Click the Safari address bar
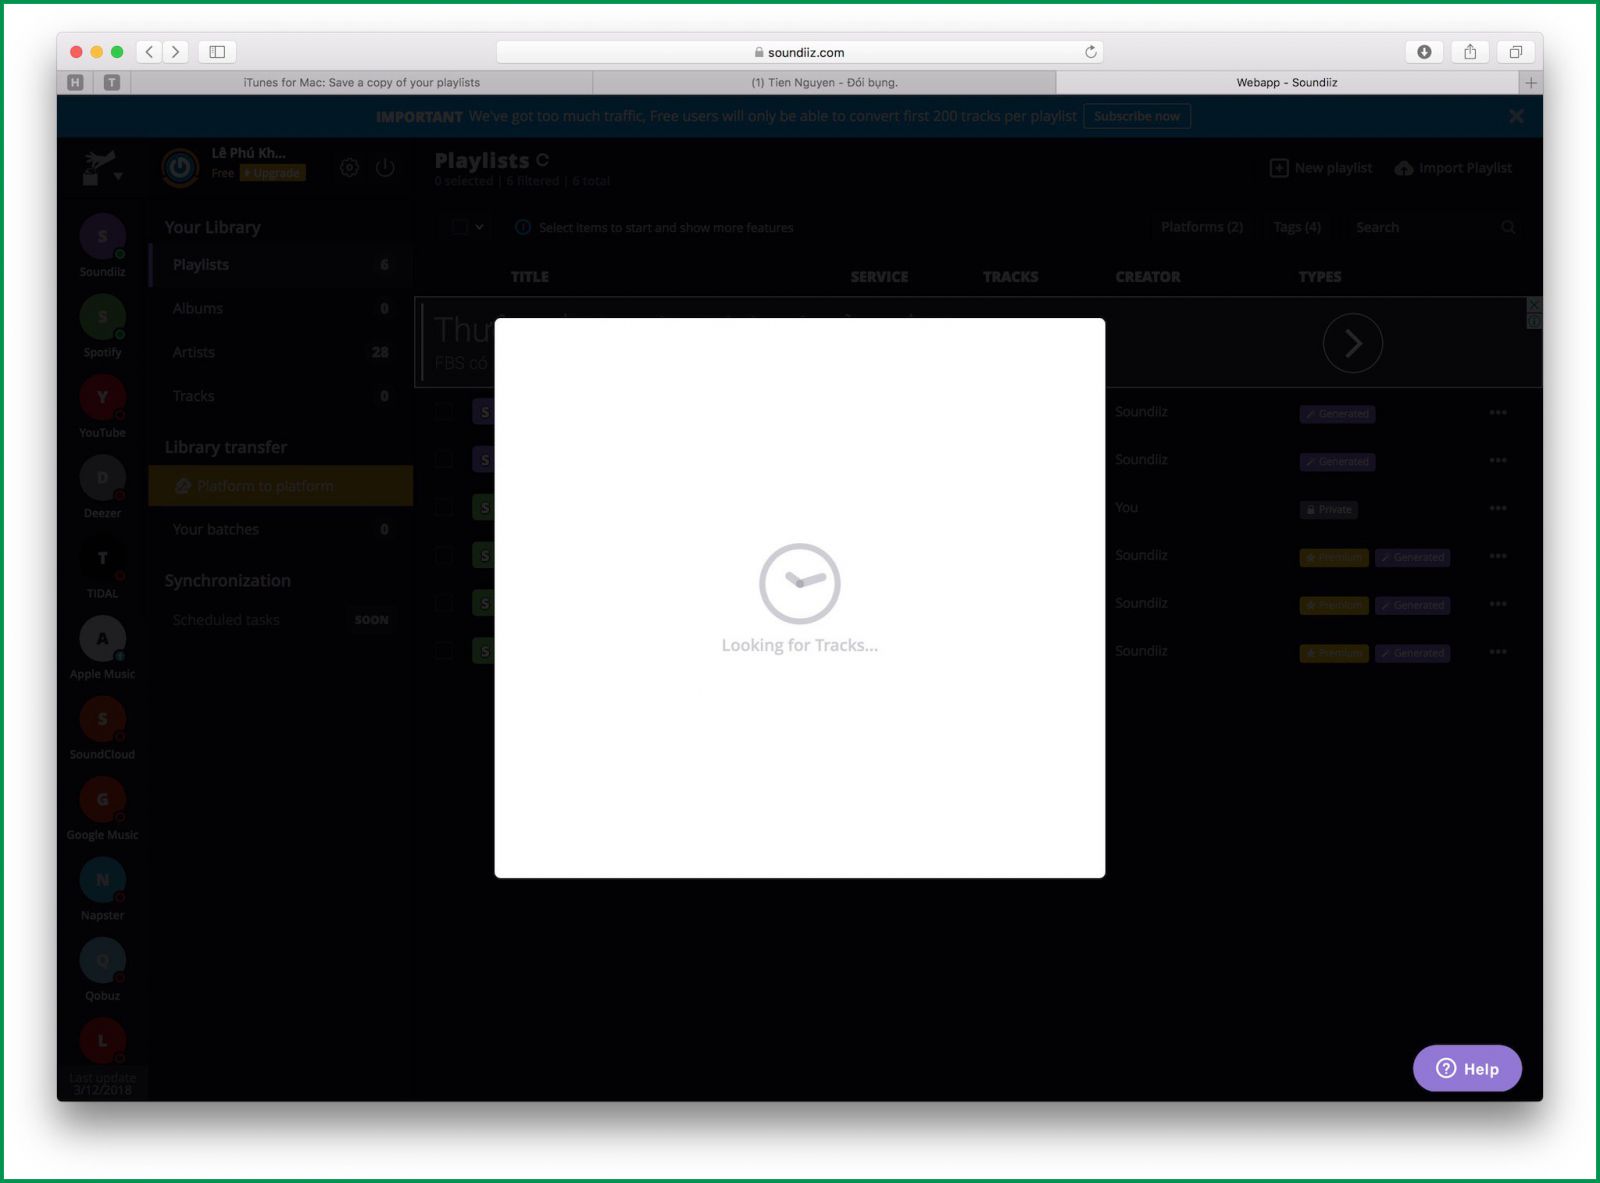 pos(799,52)
